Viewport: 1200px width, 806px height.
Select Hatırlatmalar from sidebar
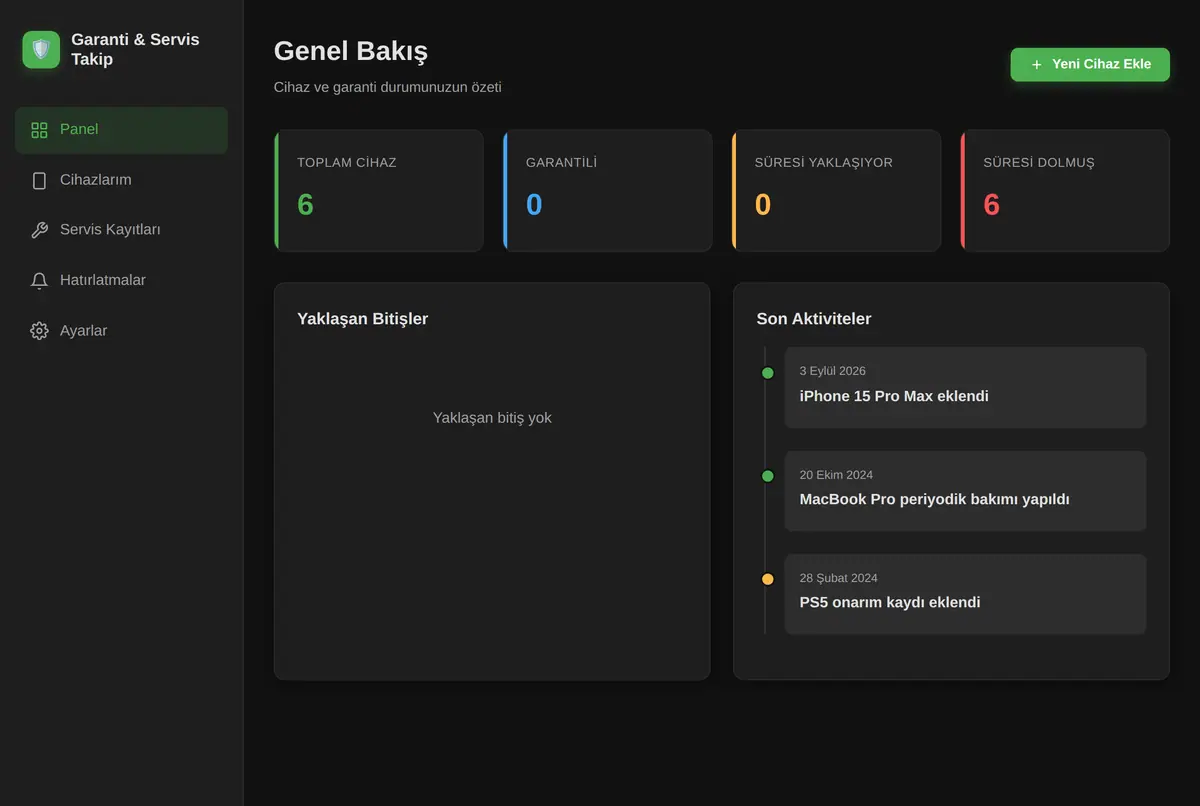121,281
